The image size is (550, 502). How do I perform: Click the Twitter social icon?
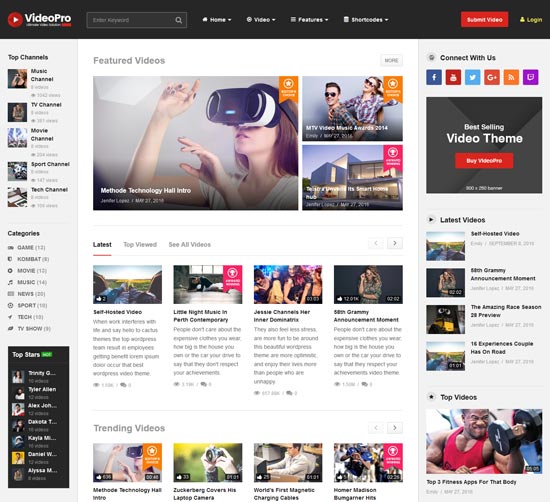pyautogui.click(x=472, y=77)
